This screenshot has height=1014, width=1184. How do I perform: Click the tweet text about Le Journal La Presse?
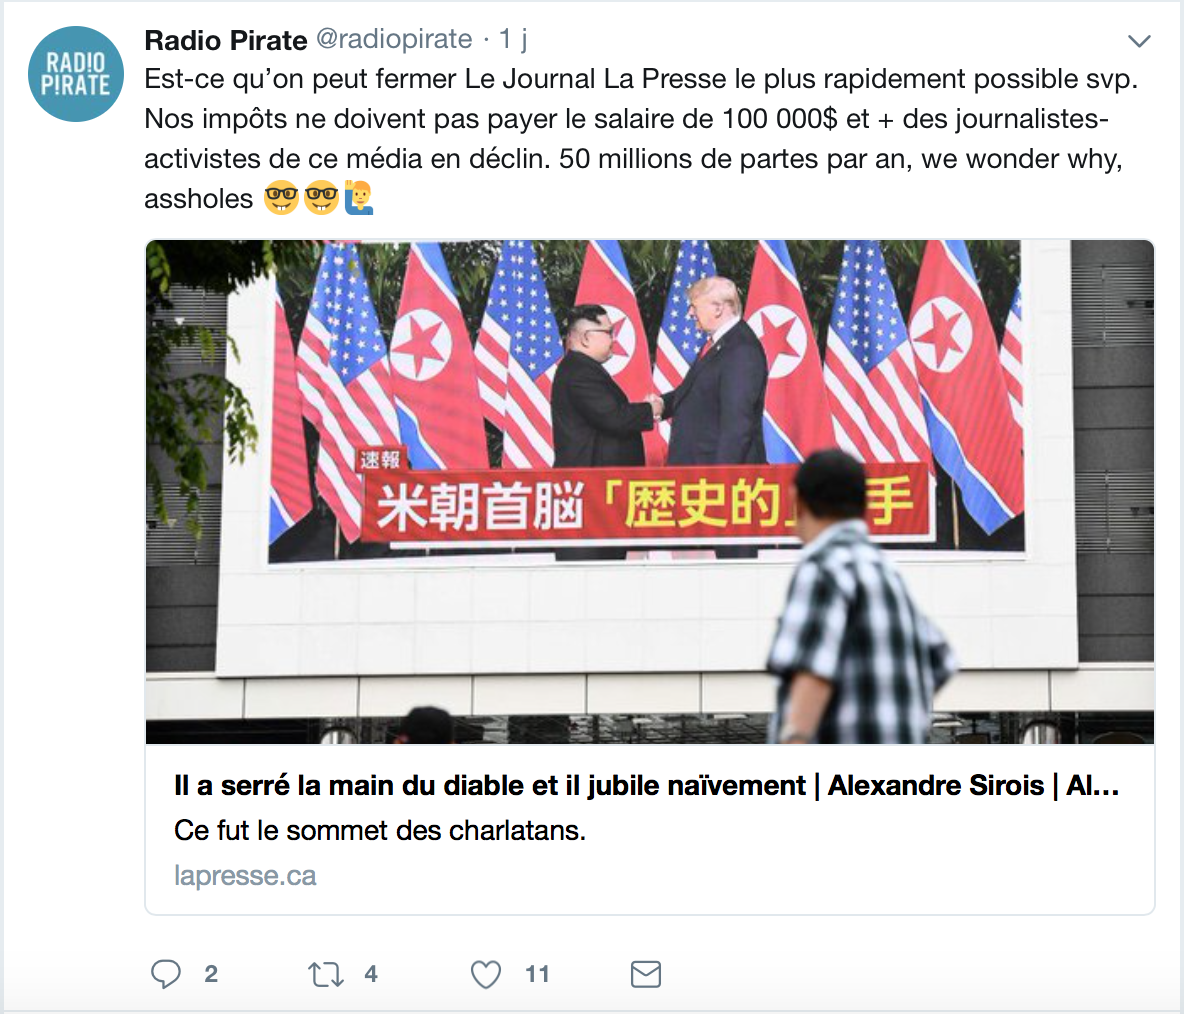(640, 138)
